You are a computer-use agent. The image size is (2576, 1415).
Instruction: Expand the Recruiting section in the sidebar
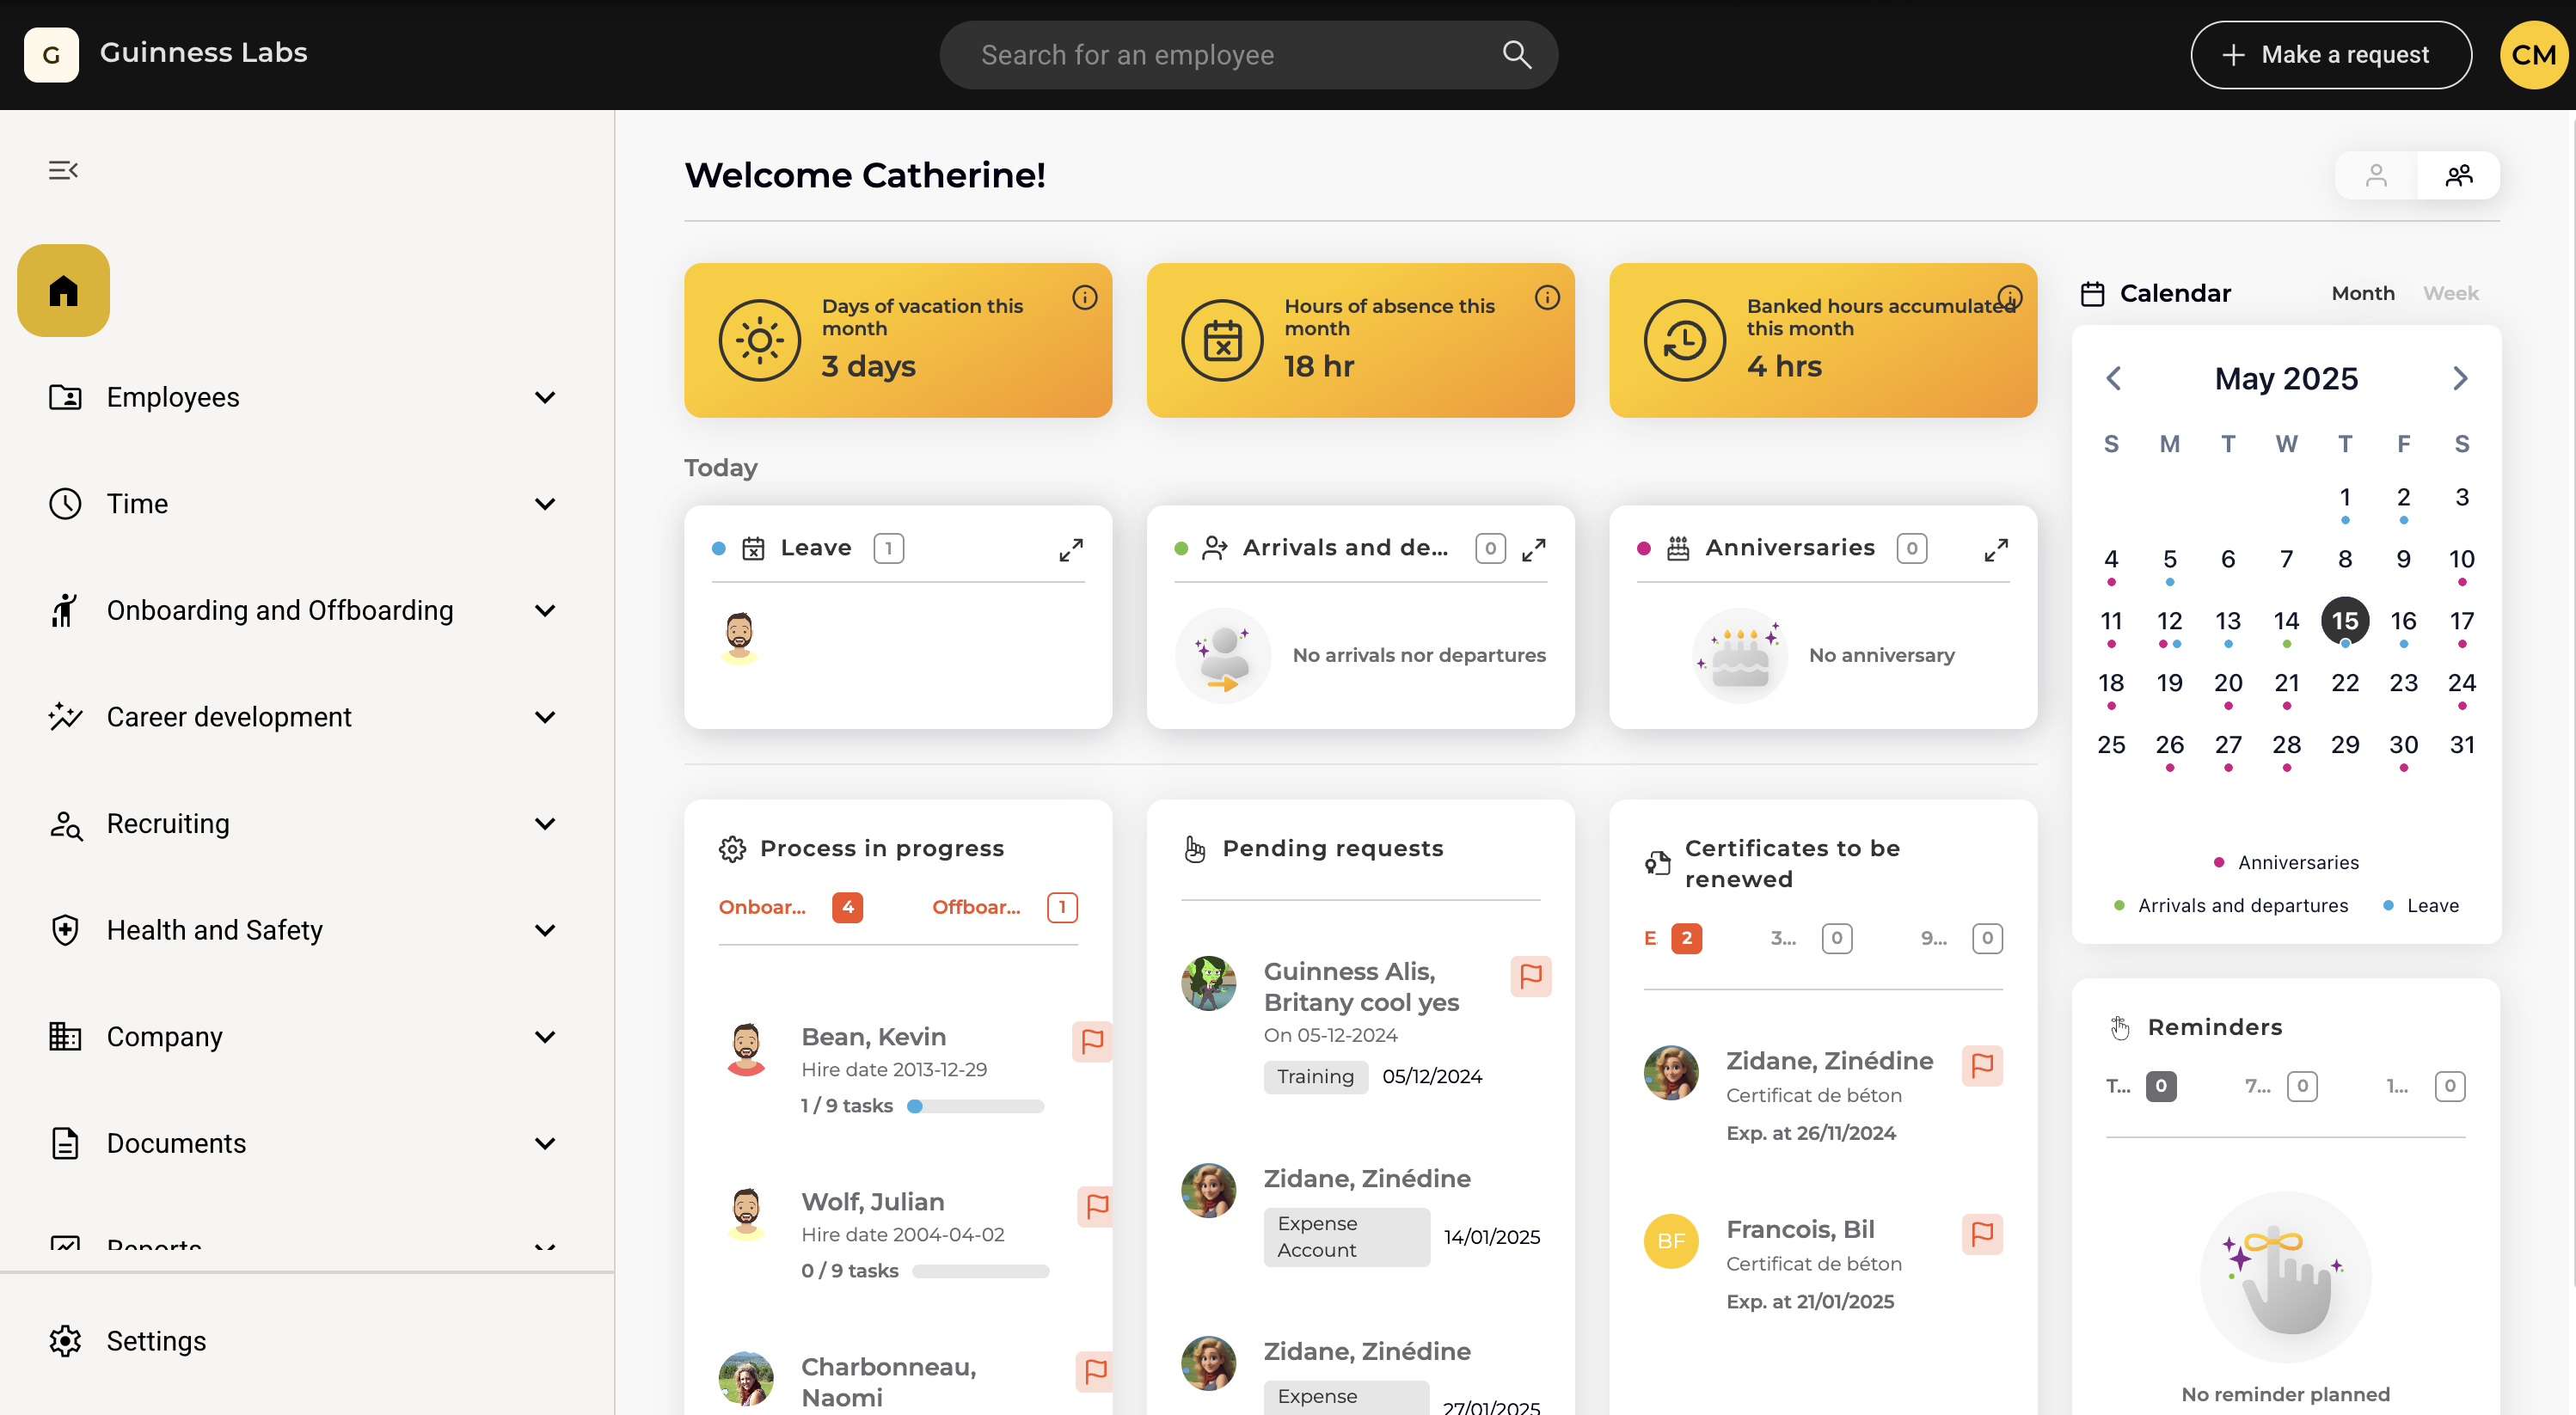[x=545, y=823]
